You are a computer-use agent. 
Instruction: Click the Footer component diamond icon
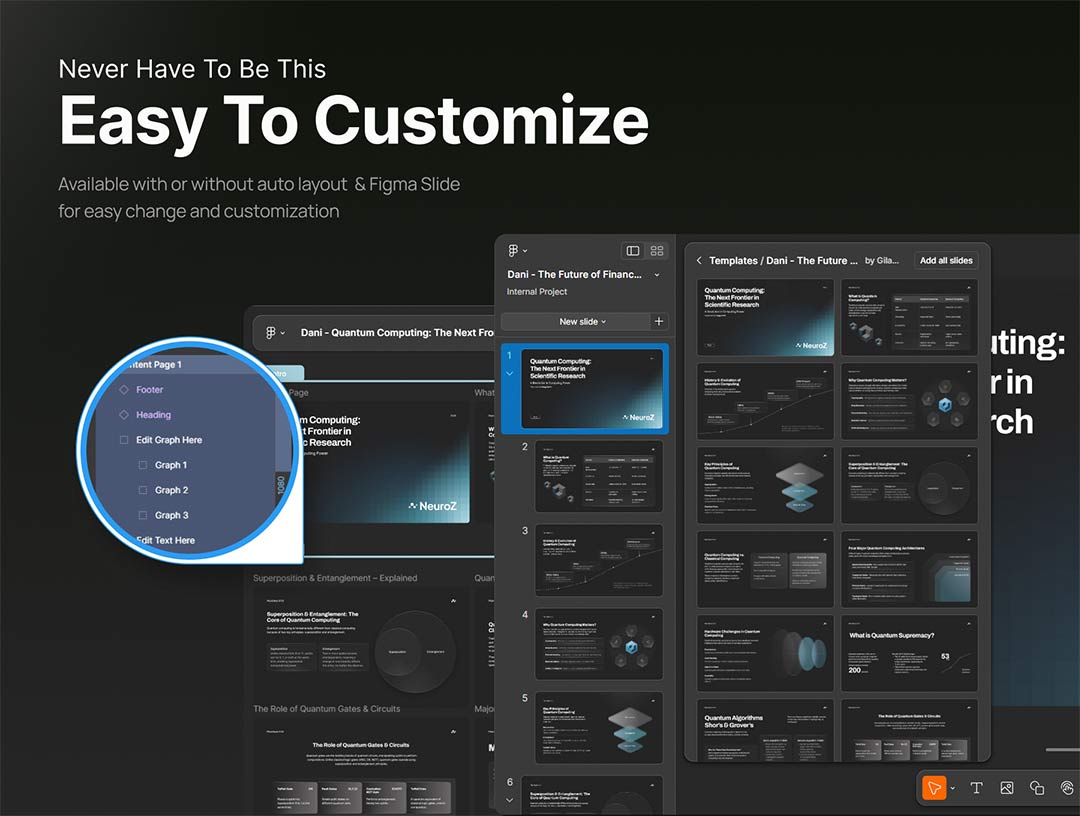124,390
